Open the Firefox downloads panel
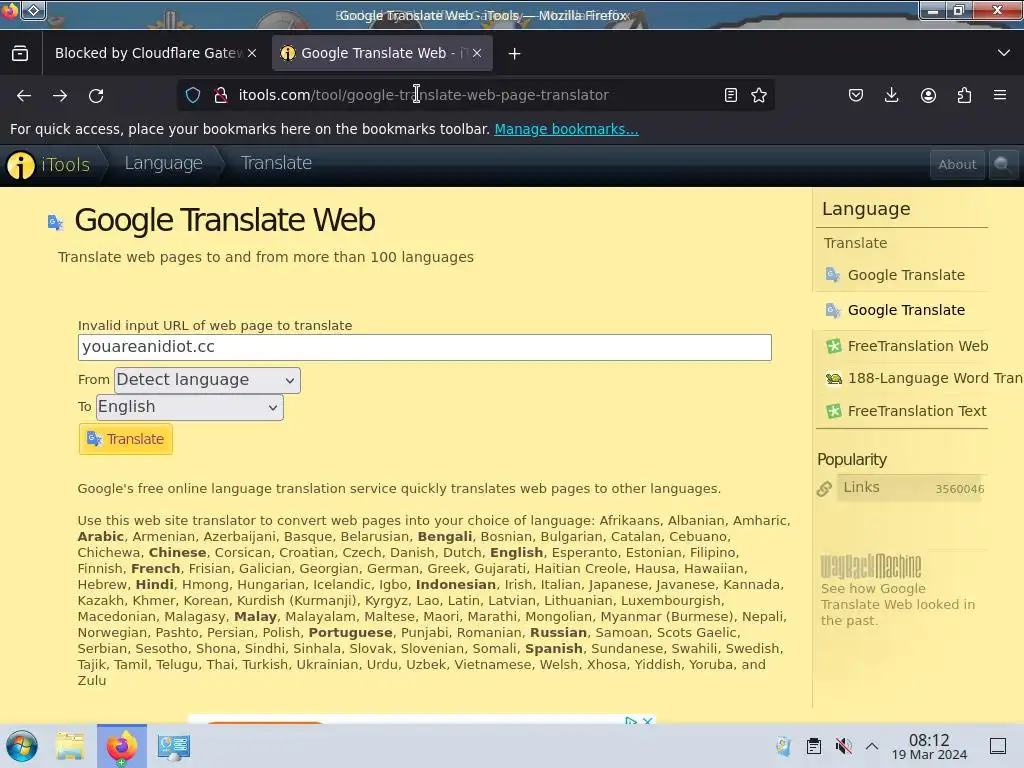 891,95
